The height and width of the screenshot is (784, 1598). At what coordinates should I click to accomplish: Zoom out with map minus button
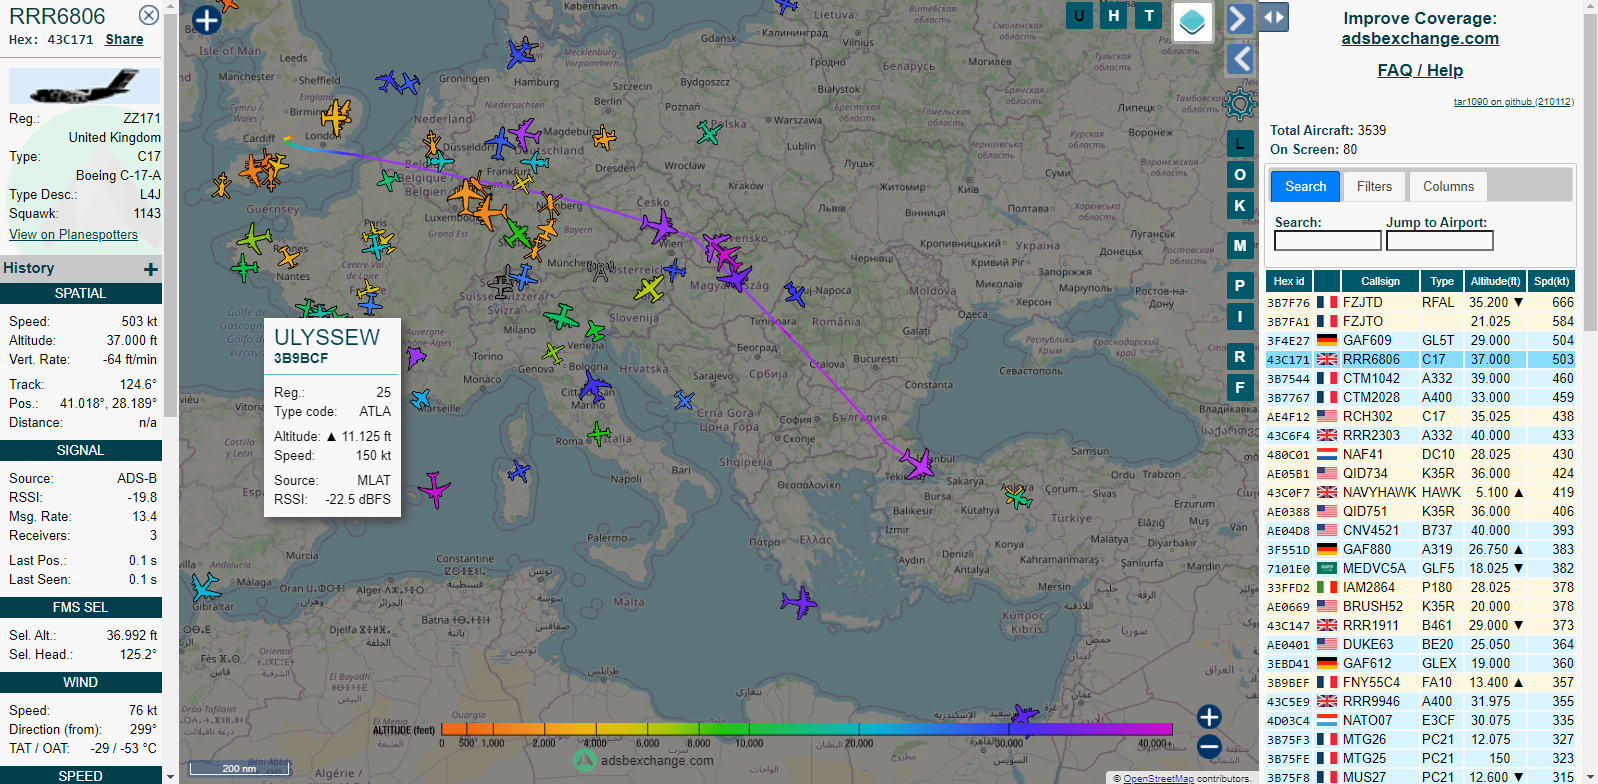(x=1209, y=746)
